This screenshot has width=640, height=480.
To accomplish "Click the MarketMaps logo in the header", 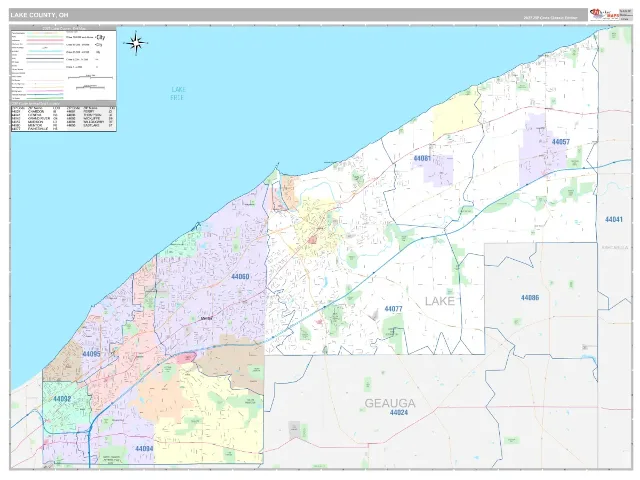I will point(604,15).
